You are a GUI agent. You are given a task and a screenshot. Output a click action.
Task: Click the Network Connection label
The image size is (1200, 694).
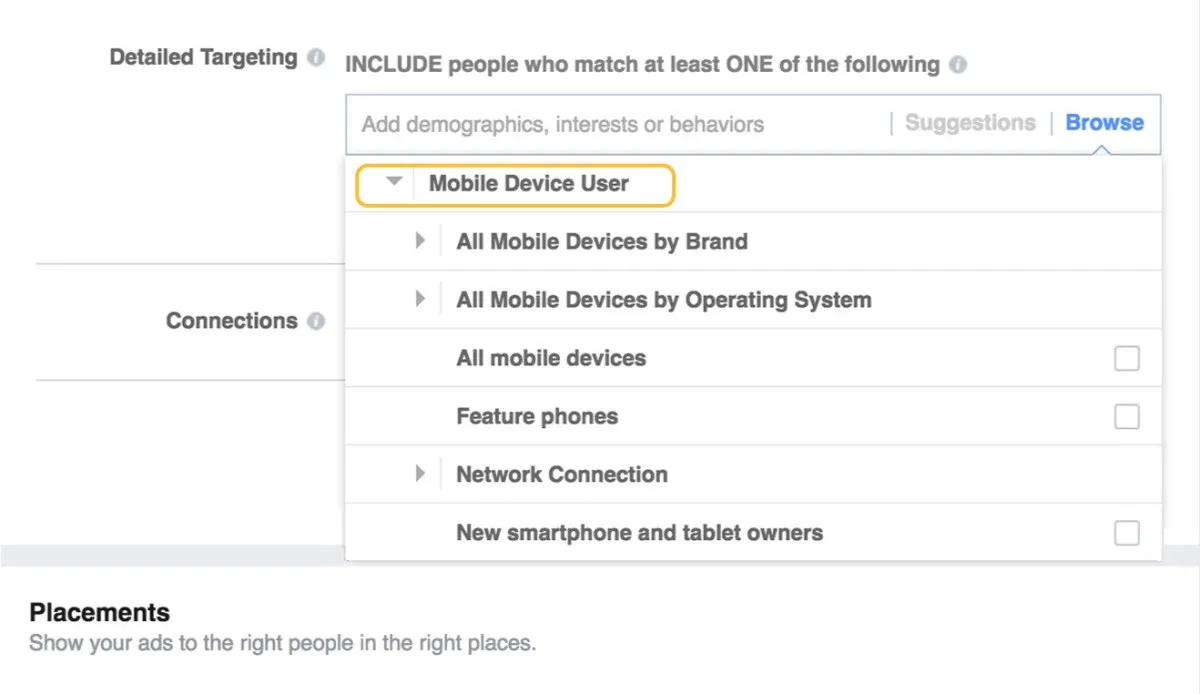(x=562, y=475)
